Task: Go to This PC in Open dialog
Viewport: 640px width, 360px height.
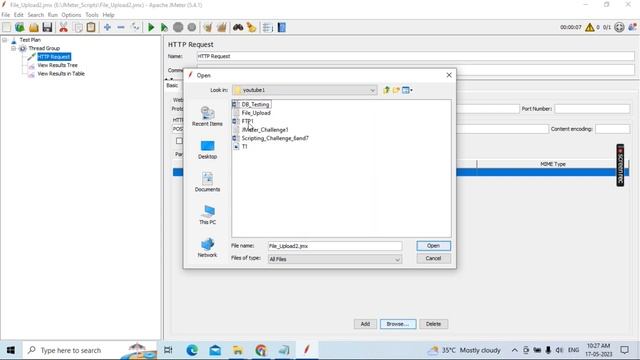Action: tap(207, 215)
